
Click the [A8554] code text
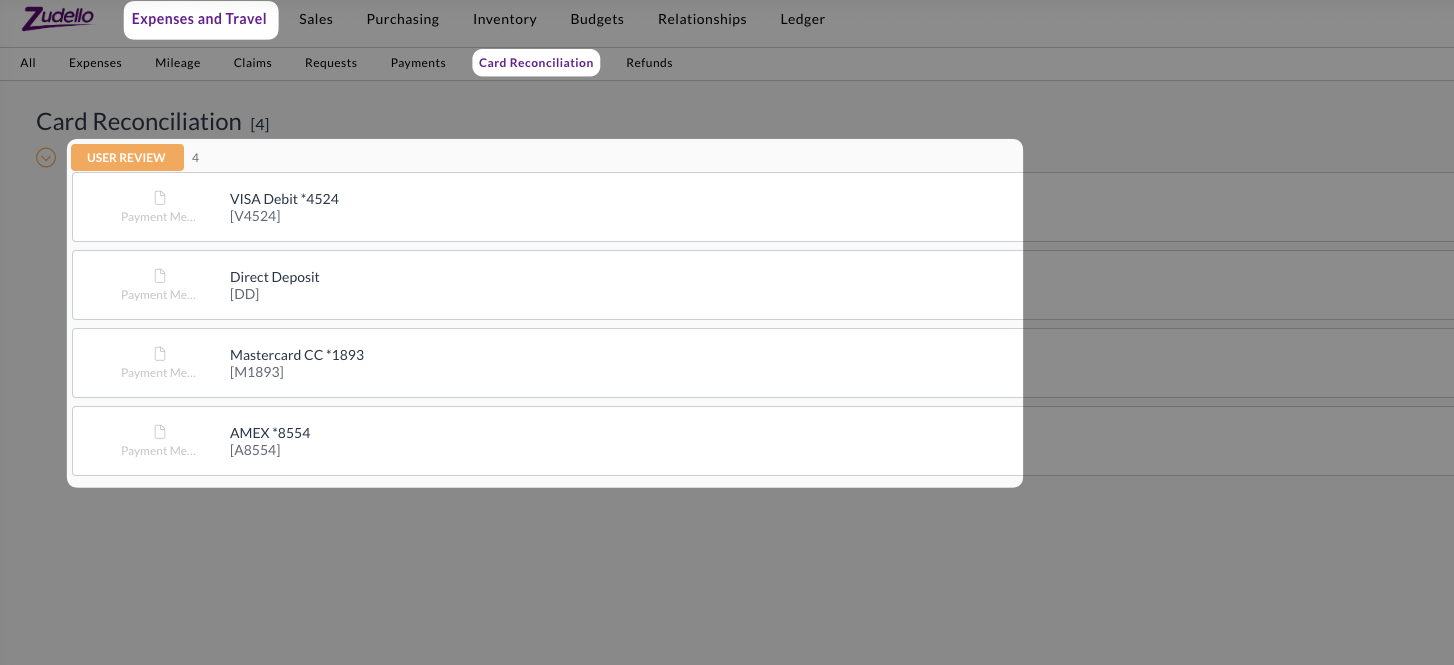[255, 450]
